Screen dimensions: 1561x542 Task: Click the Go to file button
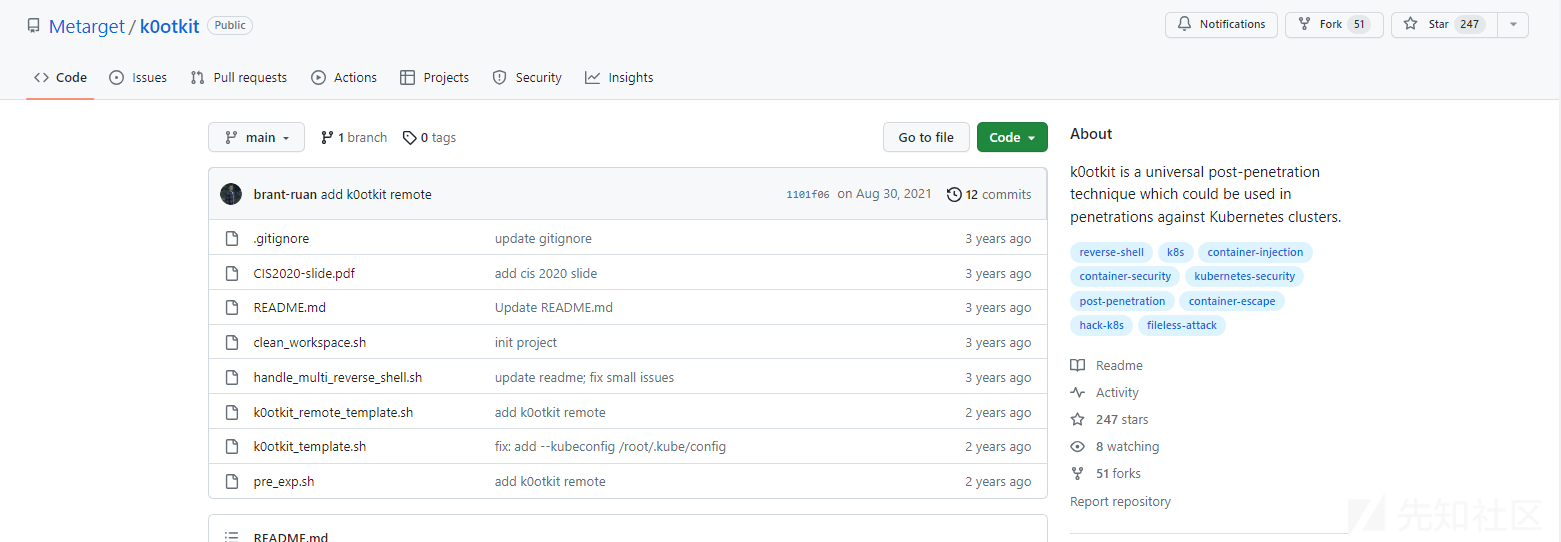(x=926, y=138)
